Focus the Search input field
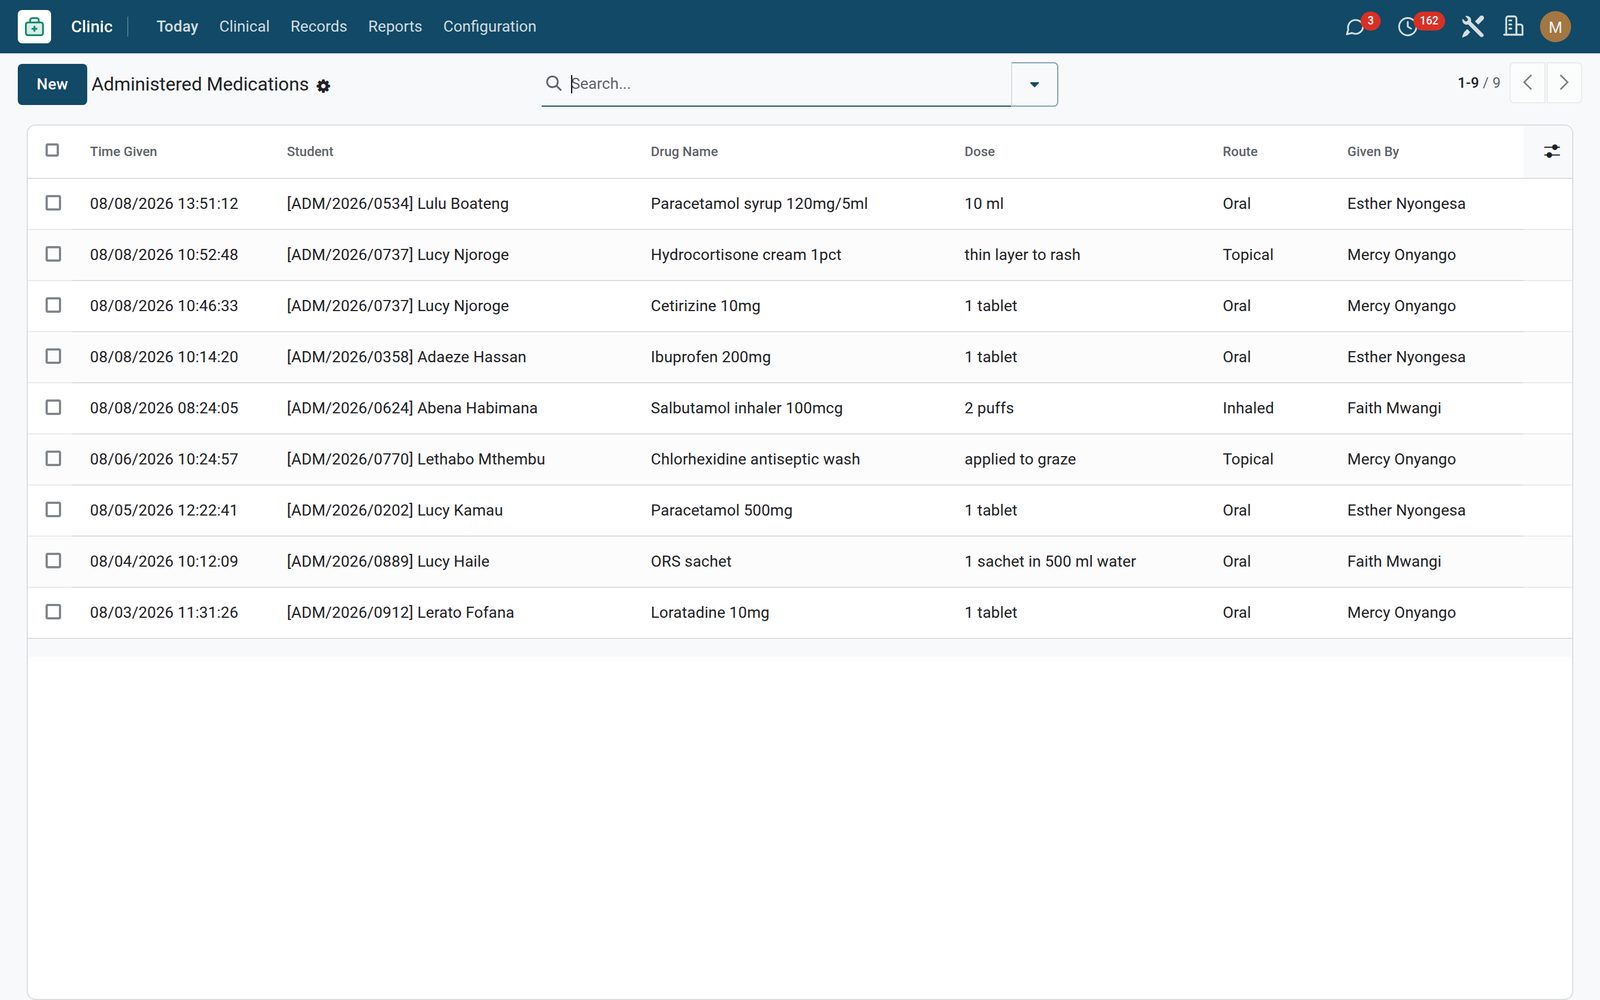Viewport: 1600px width, 1000px height. [788, 84]
